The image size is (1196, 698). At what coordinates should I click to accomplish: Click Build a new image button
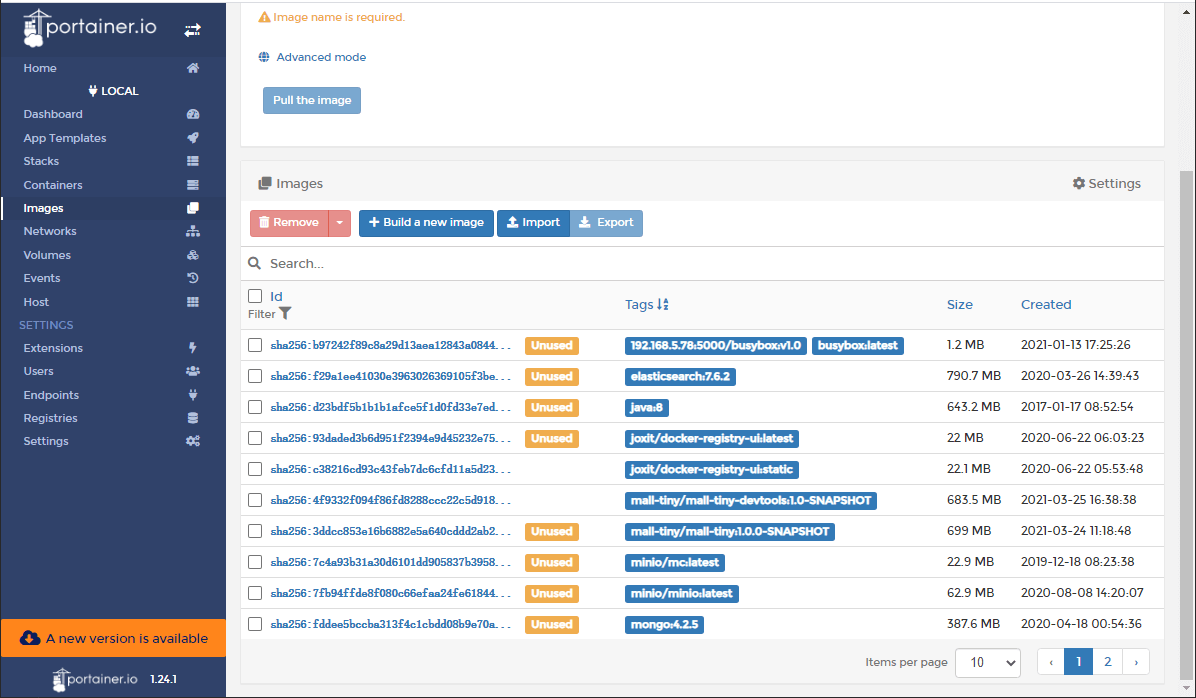tap(426, 223)
